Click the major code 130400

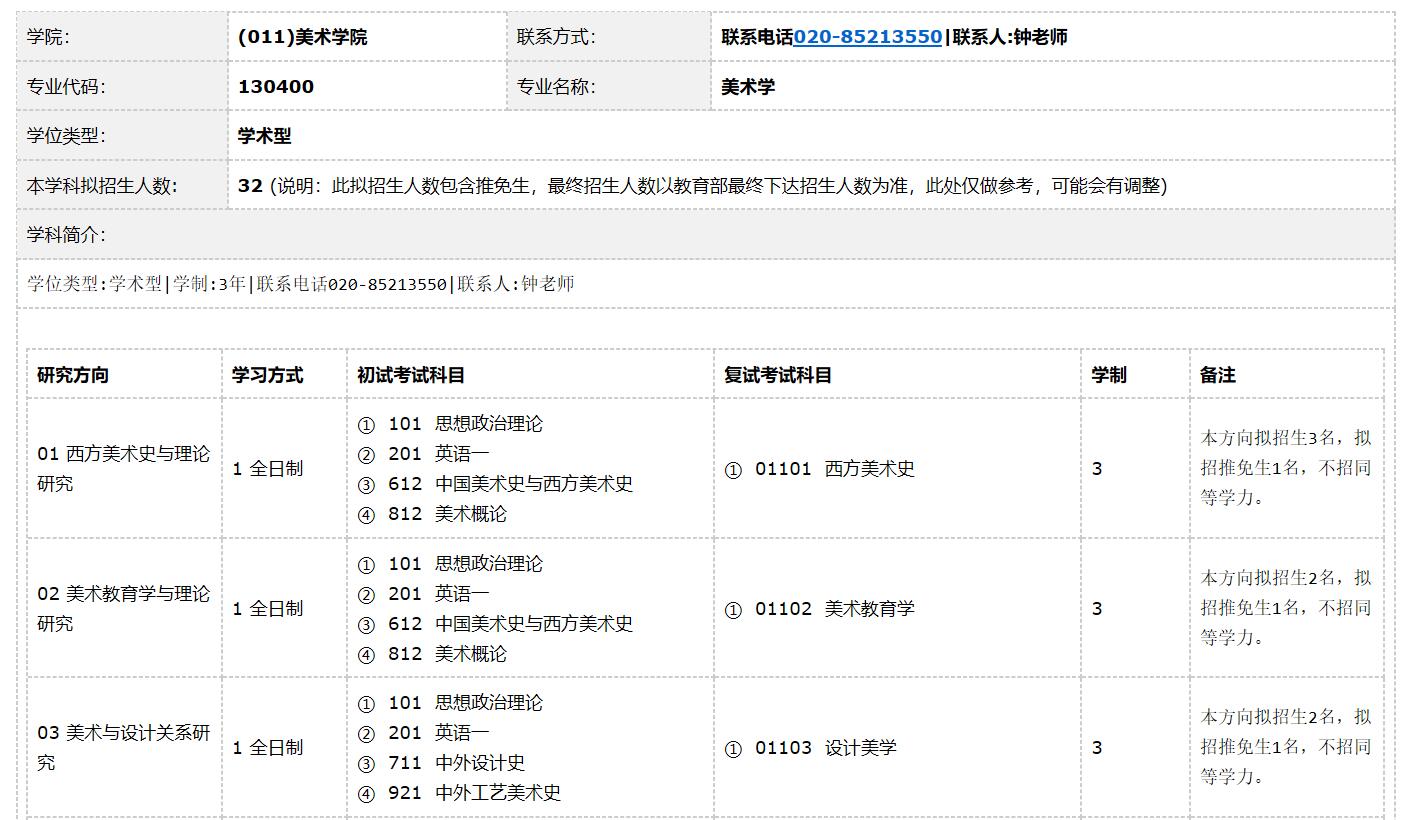(x=276, y=87)
